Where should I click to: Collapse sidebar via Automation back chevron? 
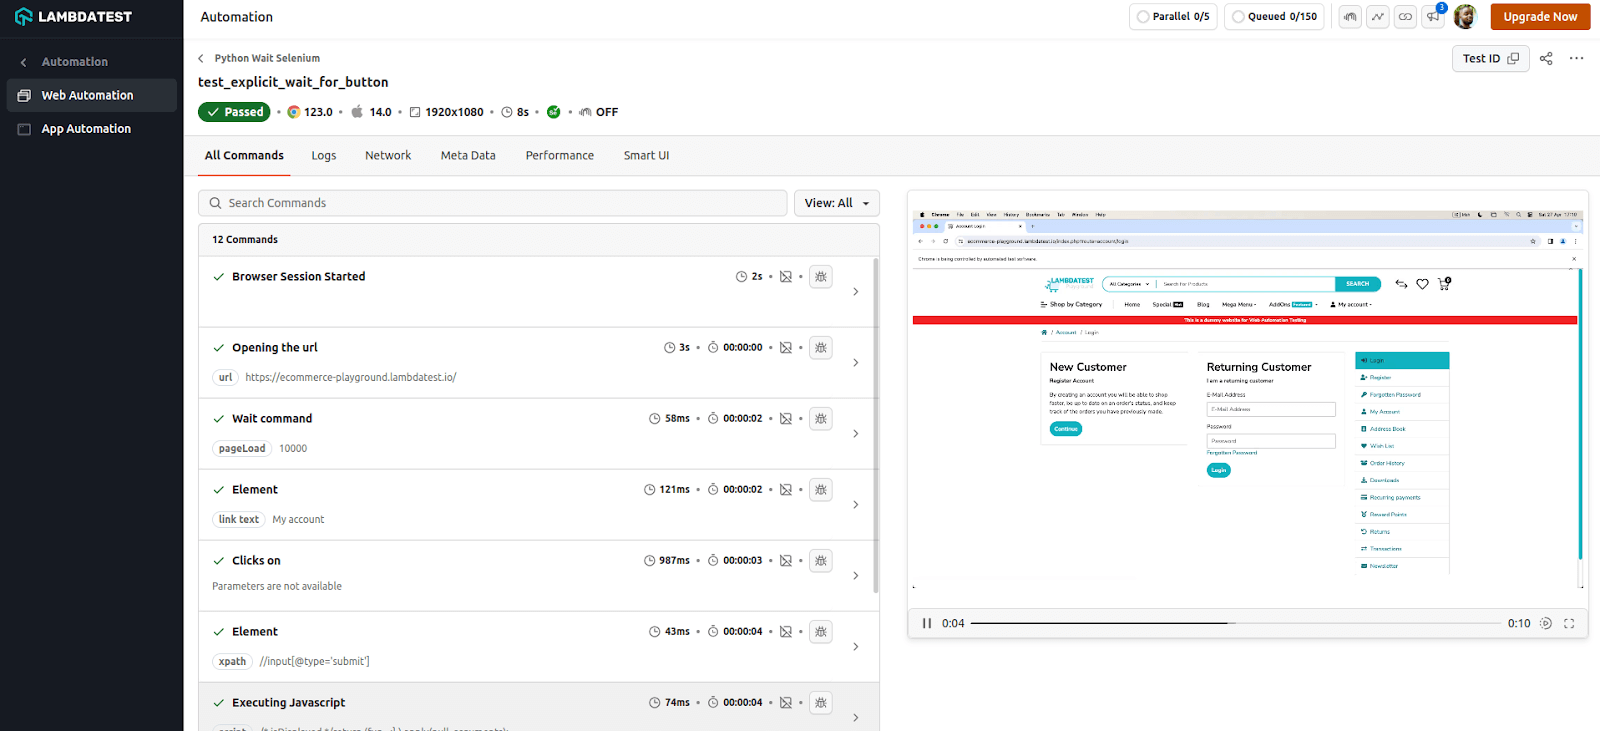pos(24,62)
